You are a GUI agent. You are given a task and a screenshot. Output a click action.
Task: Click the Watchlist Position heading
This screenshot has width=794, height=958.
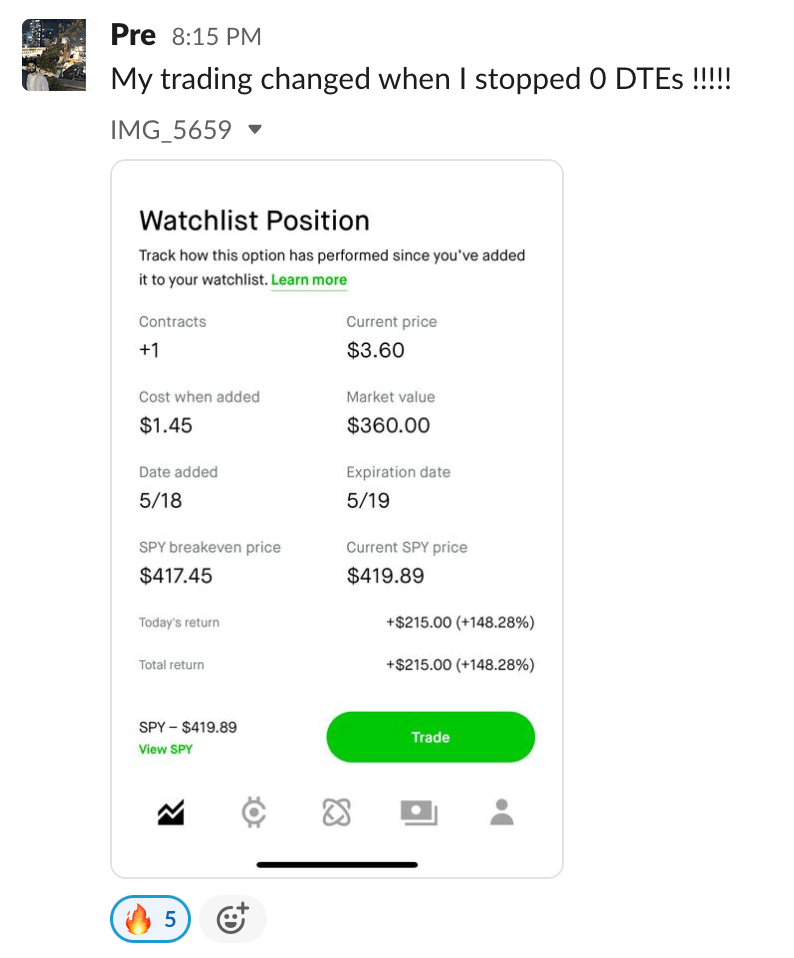tap(254, 221)
